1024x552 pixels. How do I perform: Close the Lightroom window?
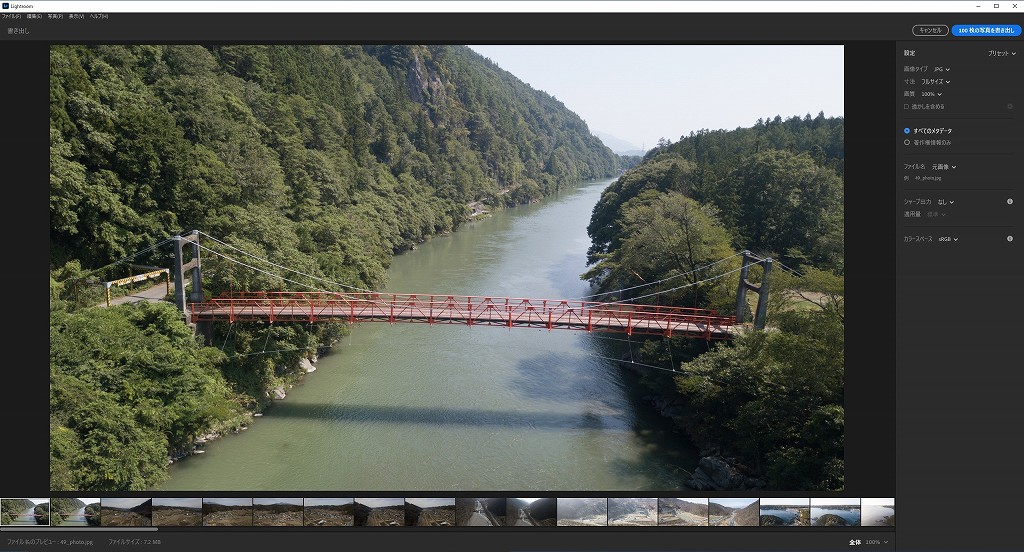coord(1015,6)
